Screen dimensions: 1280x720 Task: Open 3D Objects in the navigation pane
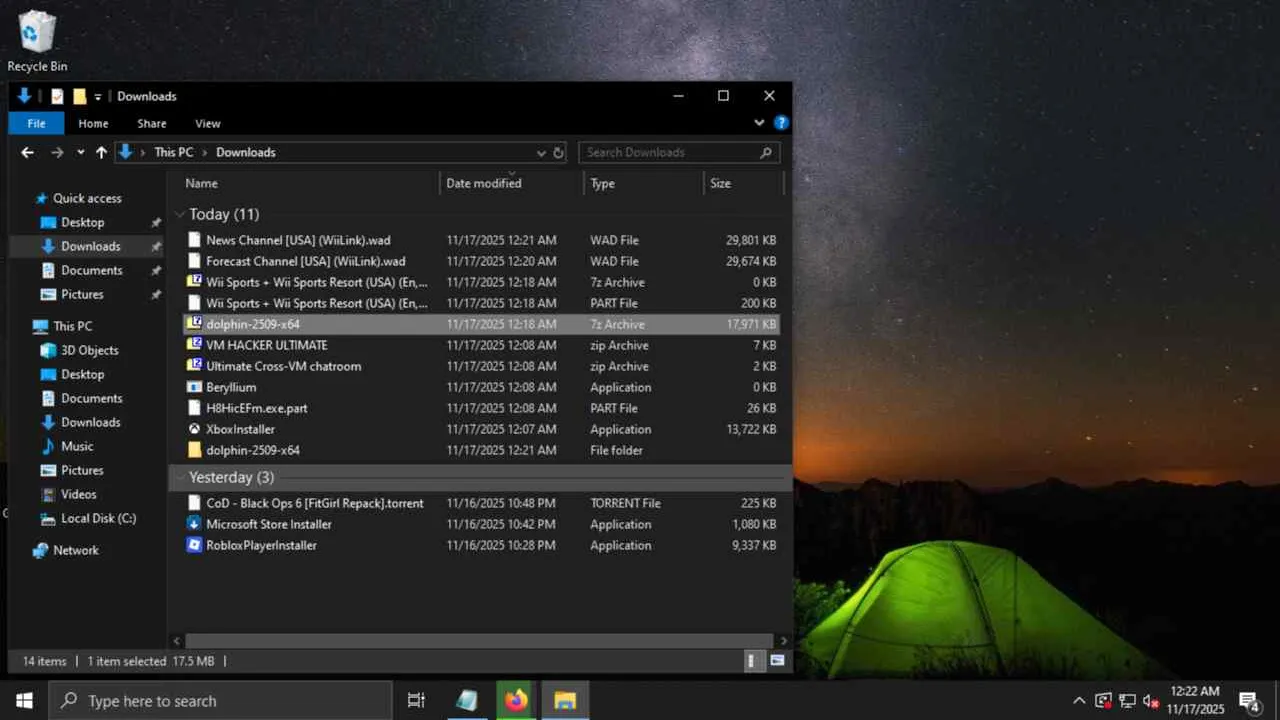pos(89,350)
